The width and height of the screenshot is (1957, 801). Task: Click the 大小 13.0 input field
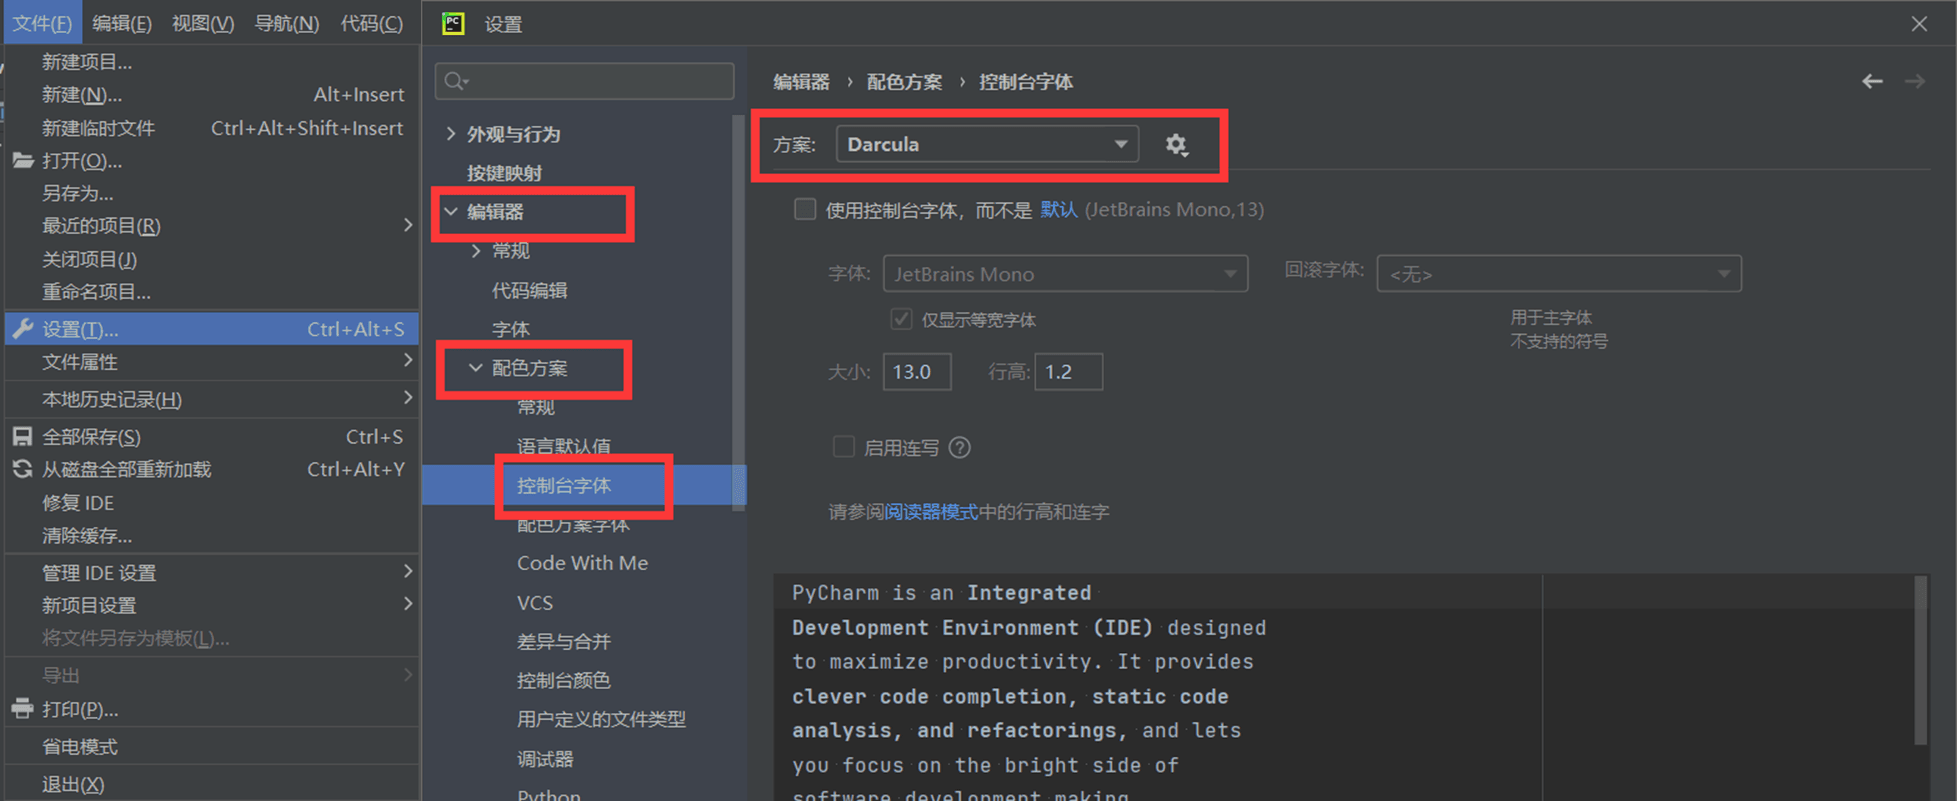pos(917,372)
